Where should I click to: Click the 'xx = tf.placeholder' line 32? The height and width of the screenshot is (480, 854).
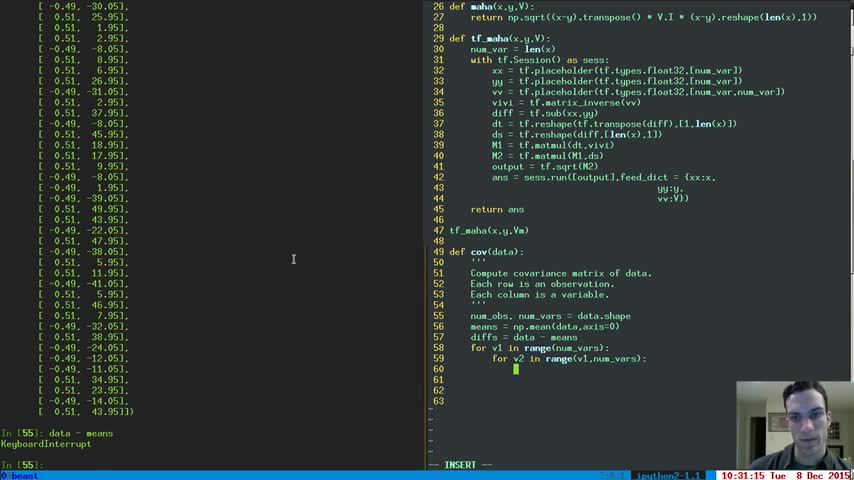click(617, 71)
